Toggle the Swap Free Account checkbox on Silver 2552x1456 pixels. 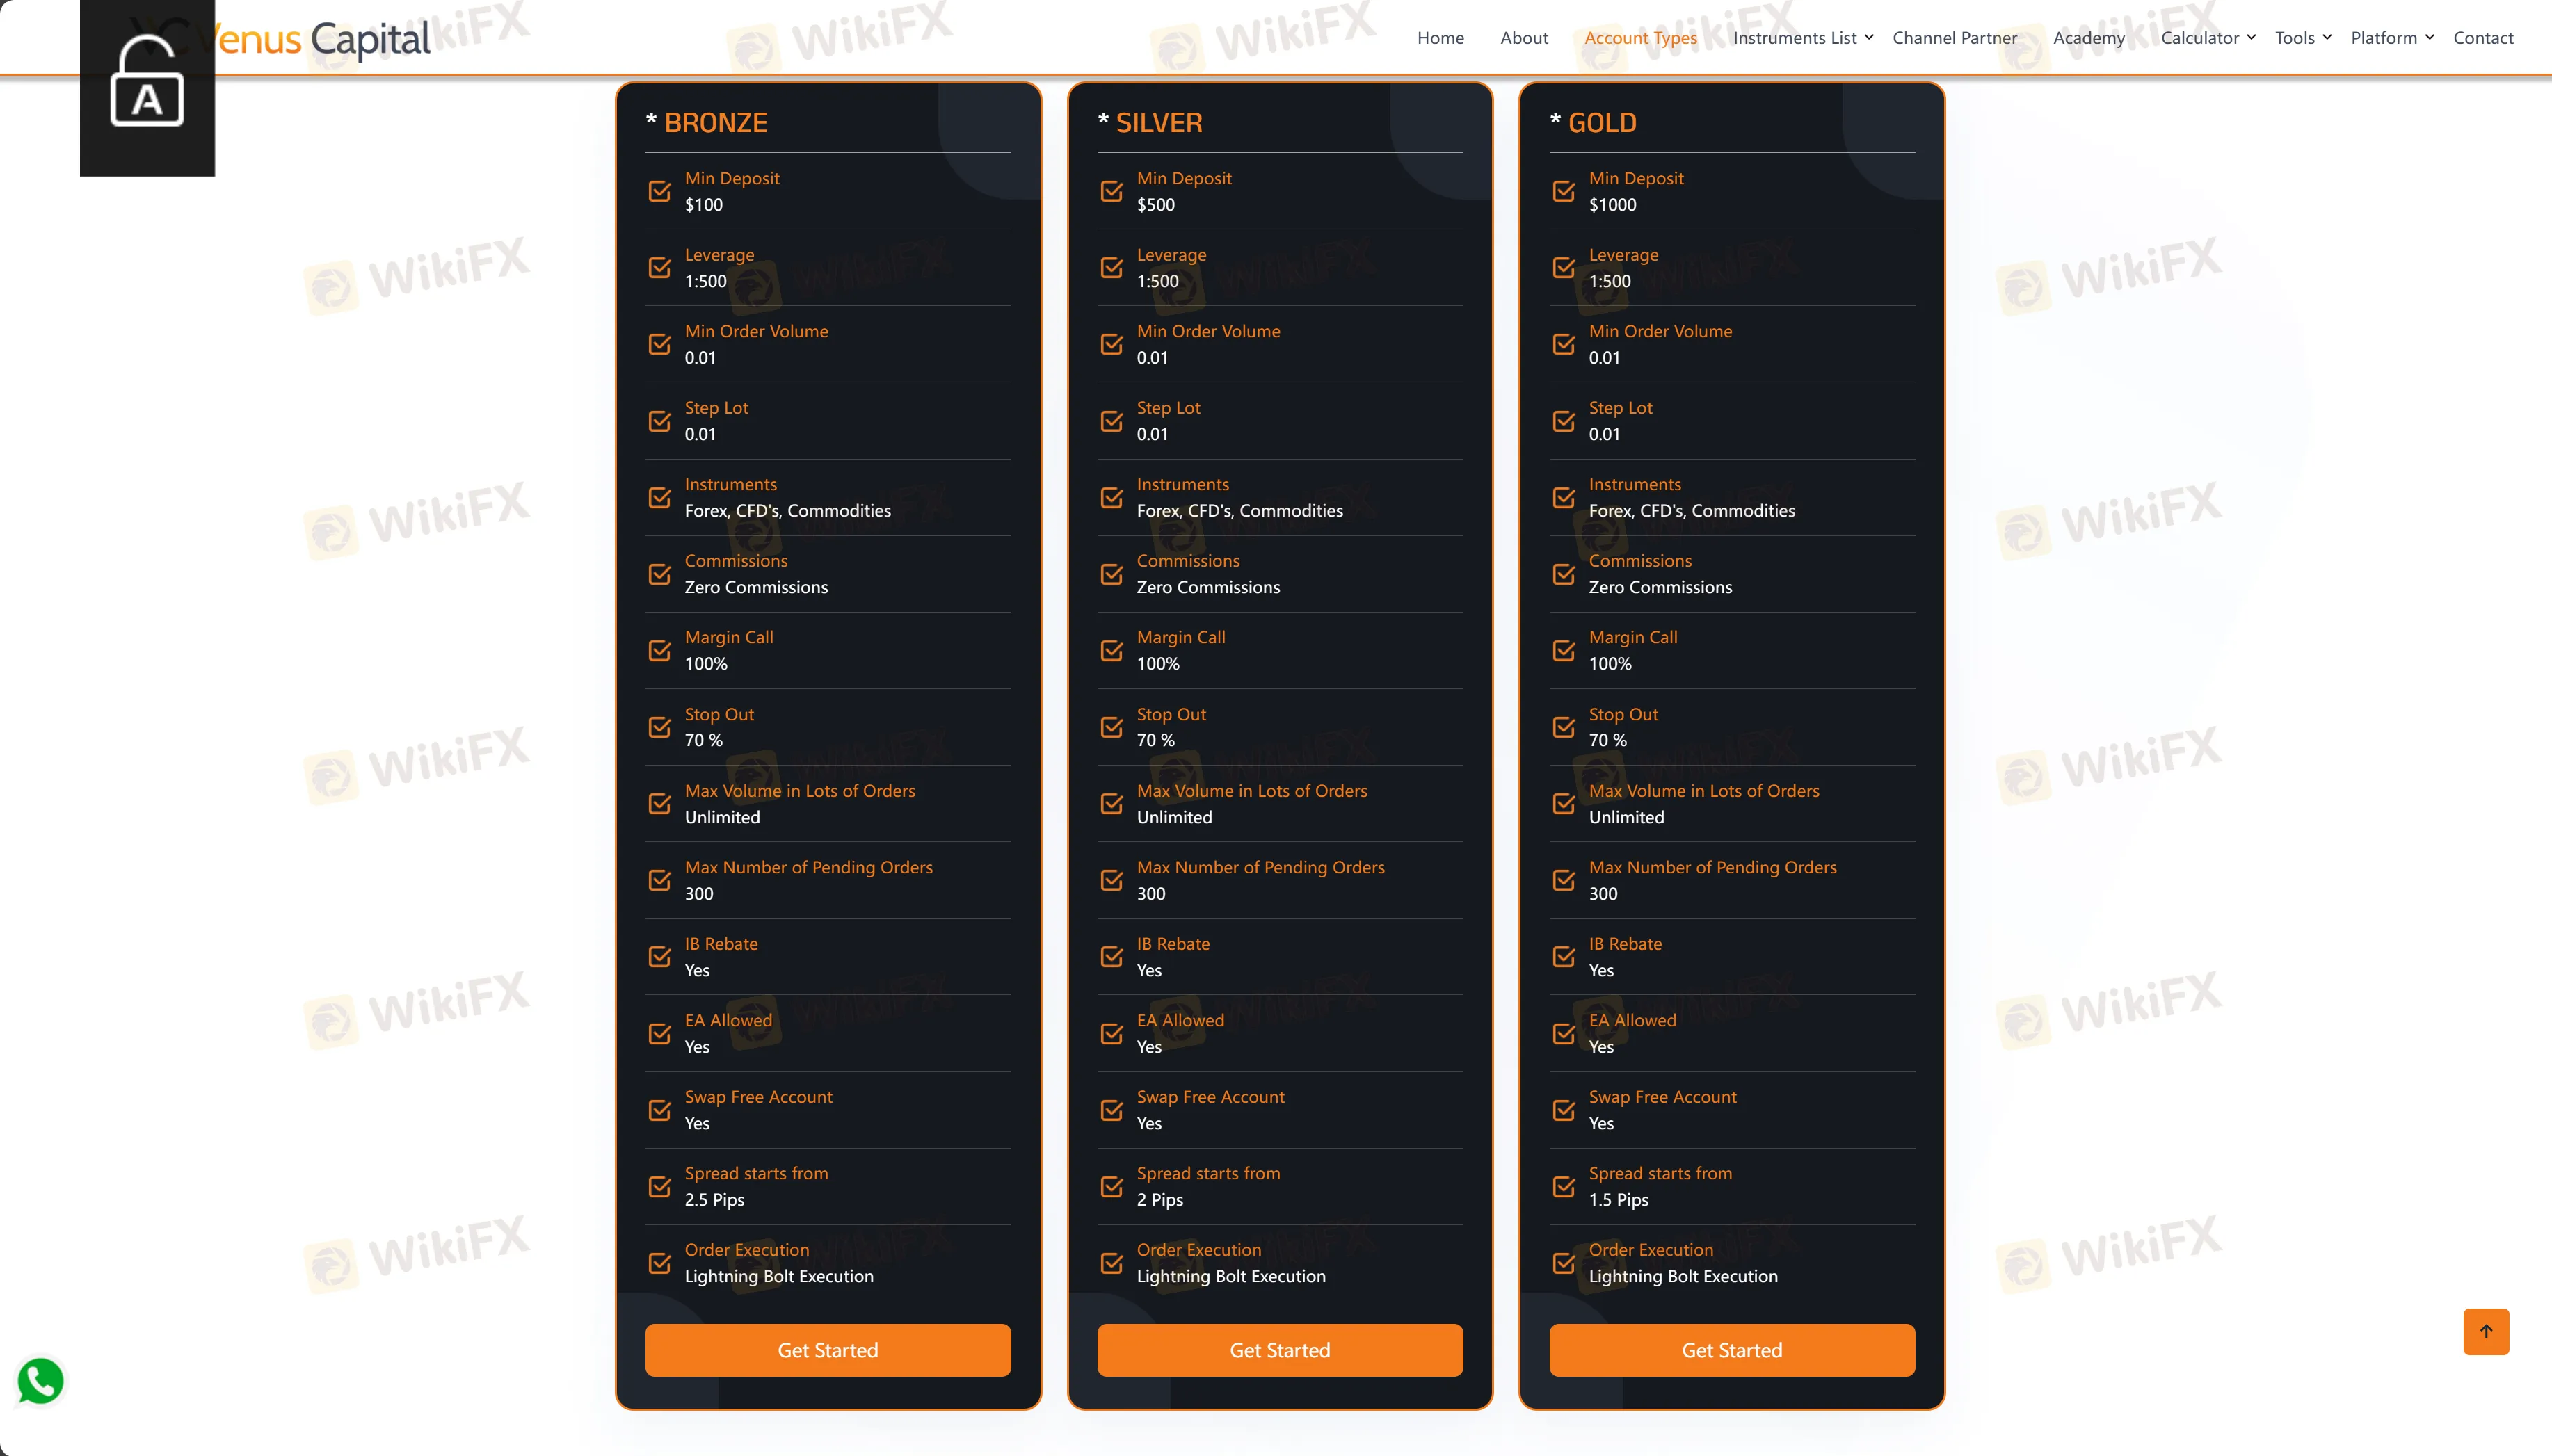click(1112, 1109)
